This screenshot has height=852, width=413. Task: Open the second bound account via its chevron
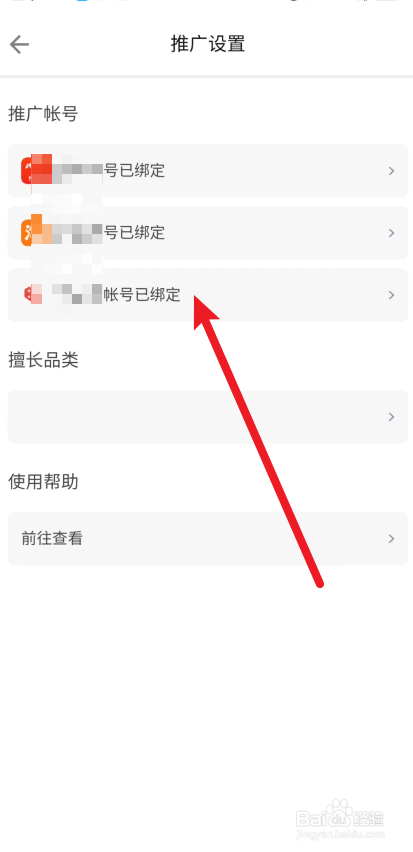pos(391,233)
